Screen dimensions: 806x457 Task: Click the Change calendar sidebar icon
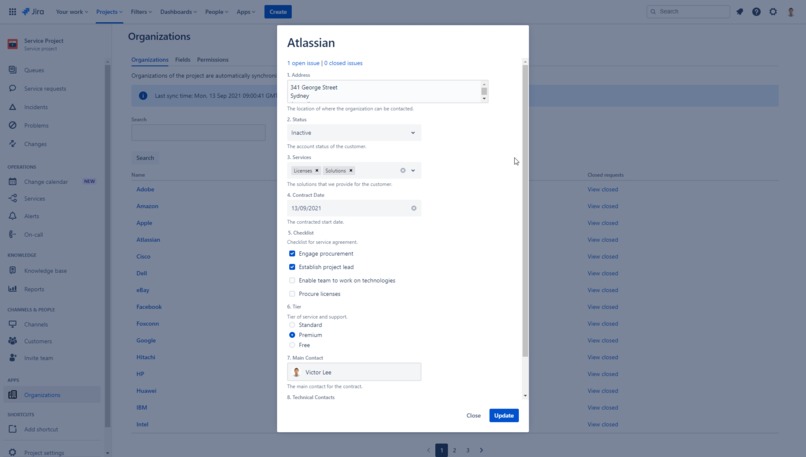(13, 181)
